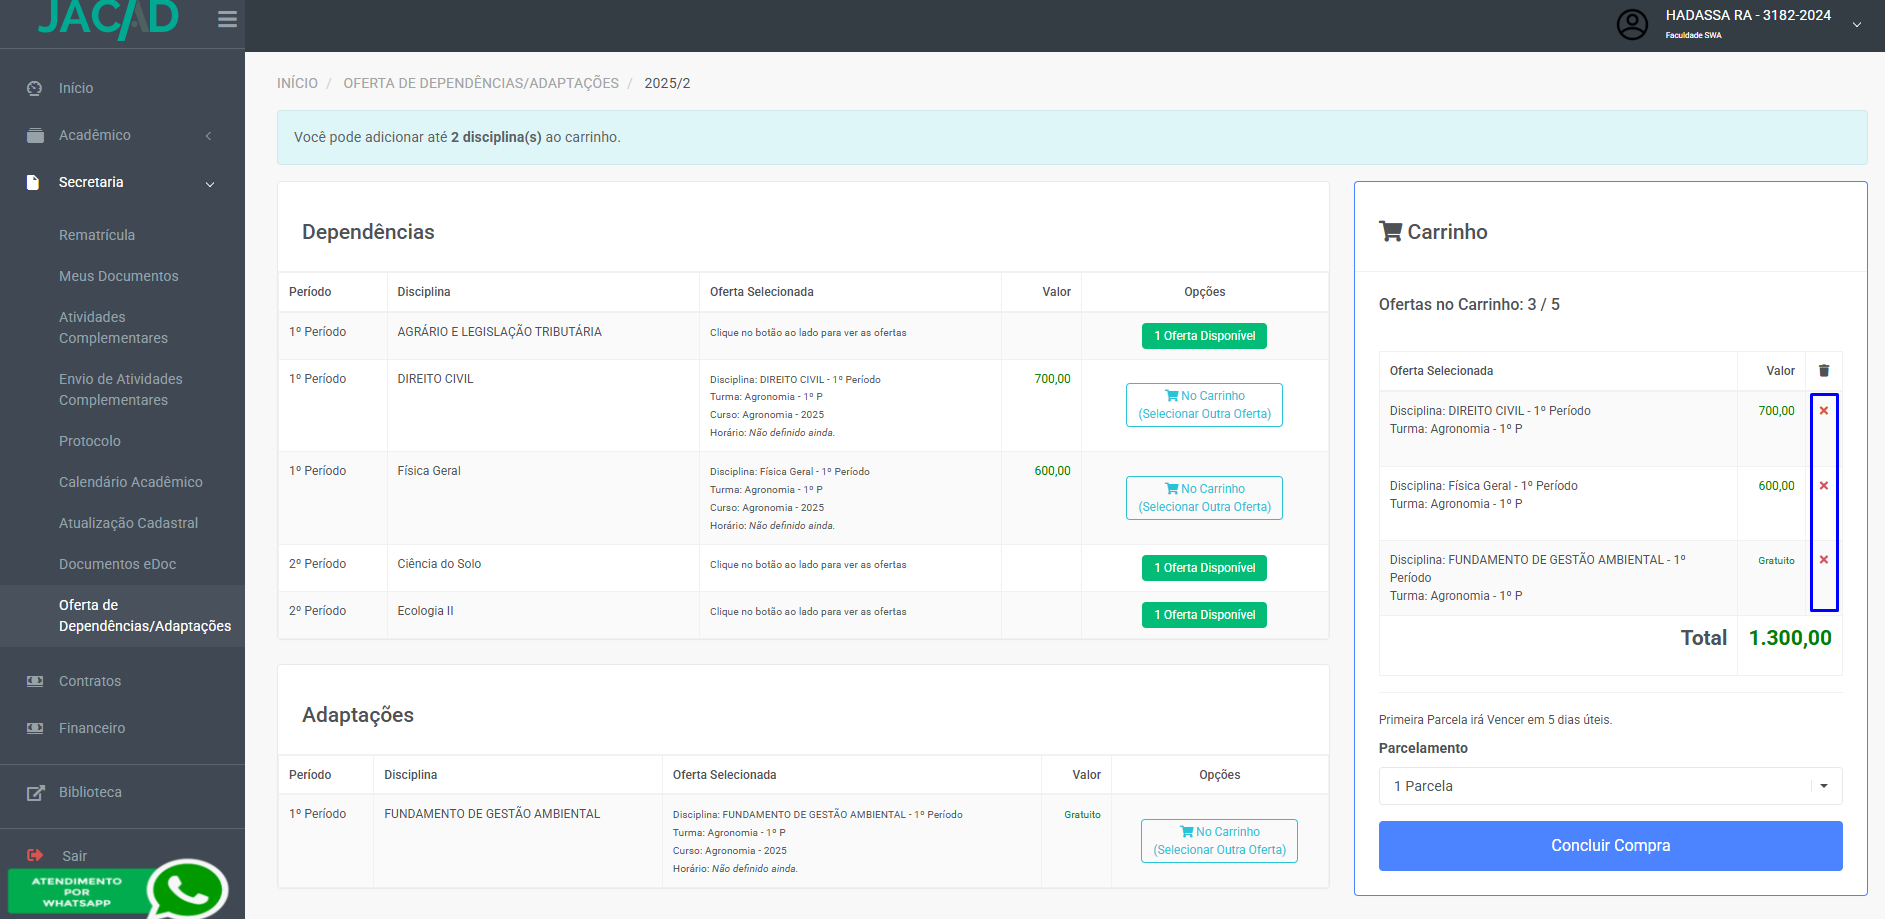Expand the Acadêmico submenu arrow
Viewport: 1885px width, 919px height.
click(208, 136)
